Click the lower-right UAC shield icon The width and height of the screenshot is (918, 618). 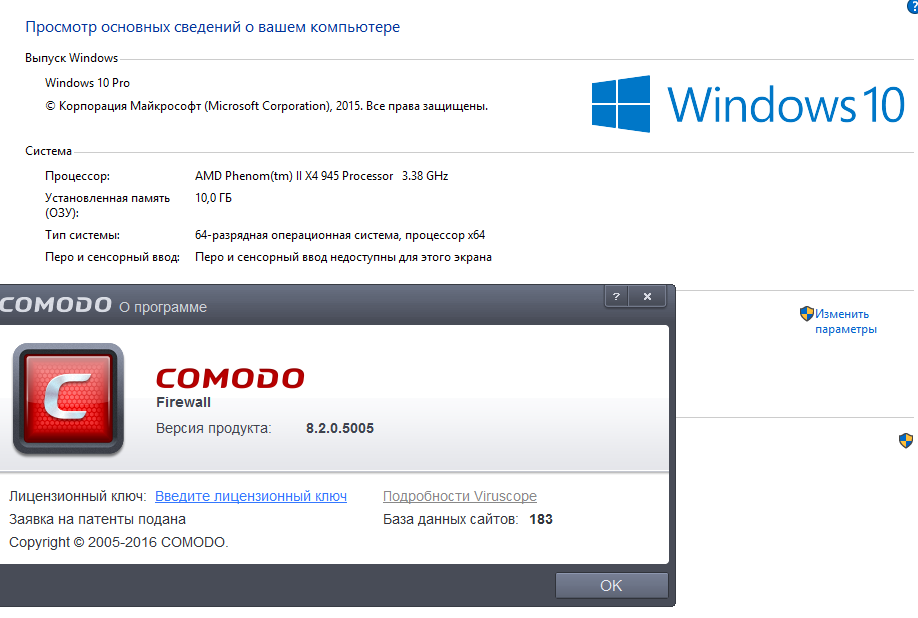[x=906, y=440]
